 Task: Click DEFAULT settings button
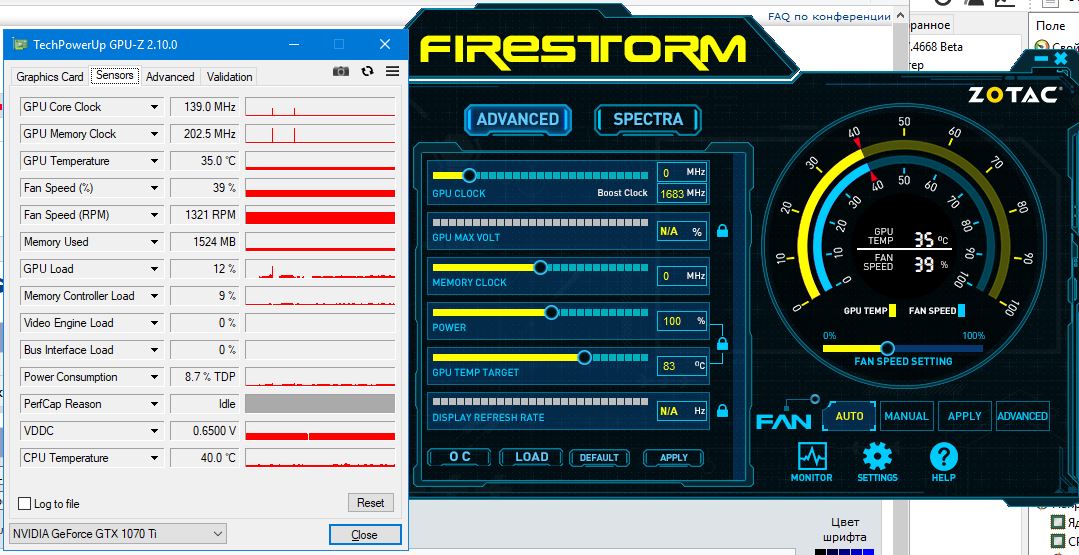[599, 457]
